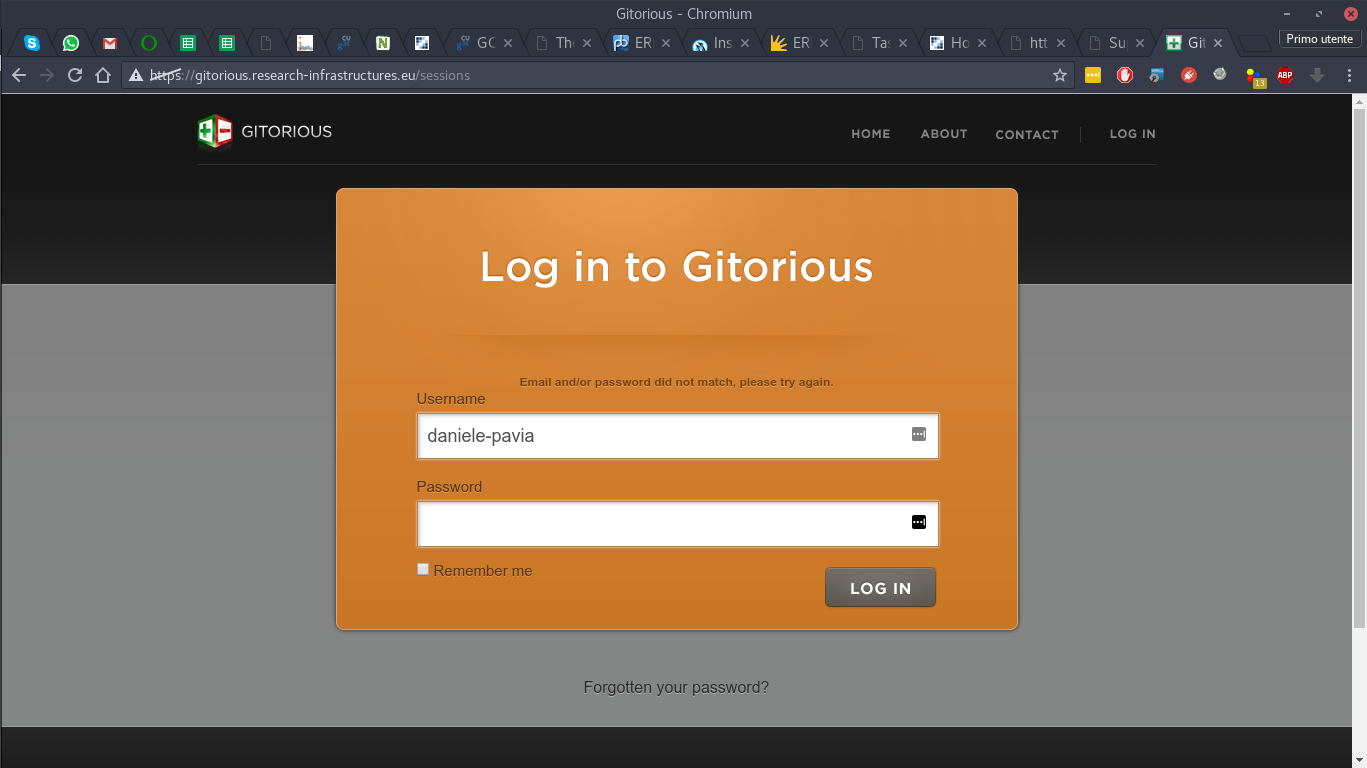1367x768 pixels.
Task: Switch to the 'Tas' tab
Action: [x=880, y=43]
